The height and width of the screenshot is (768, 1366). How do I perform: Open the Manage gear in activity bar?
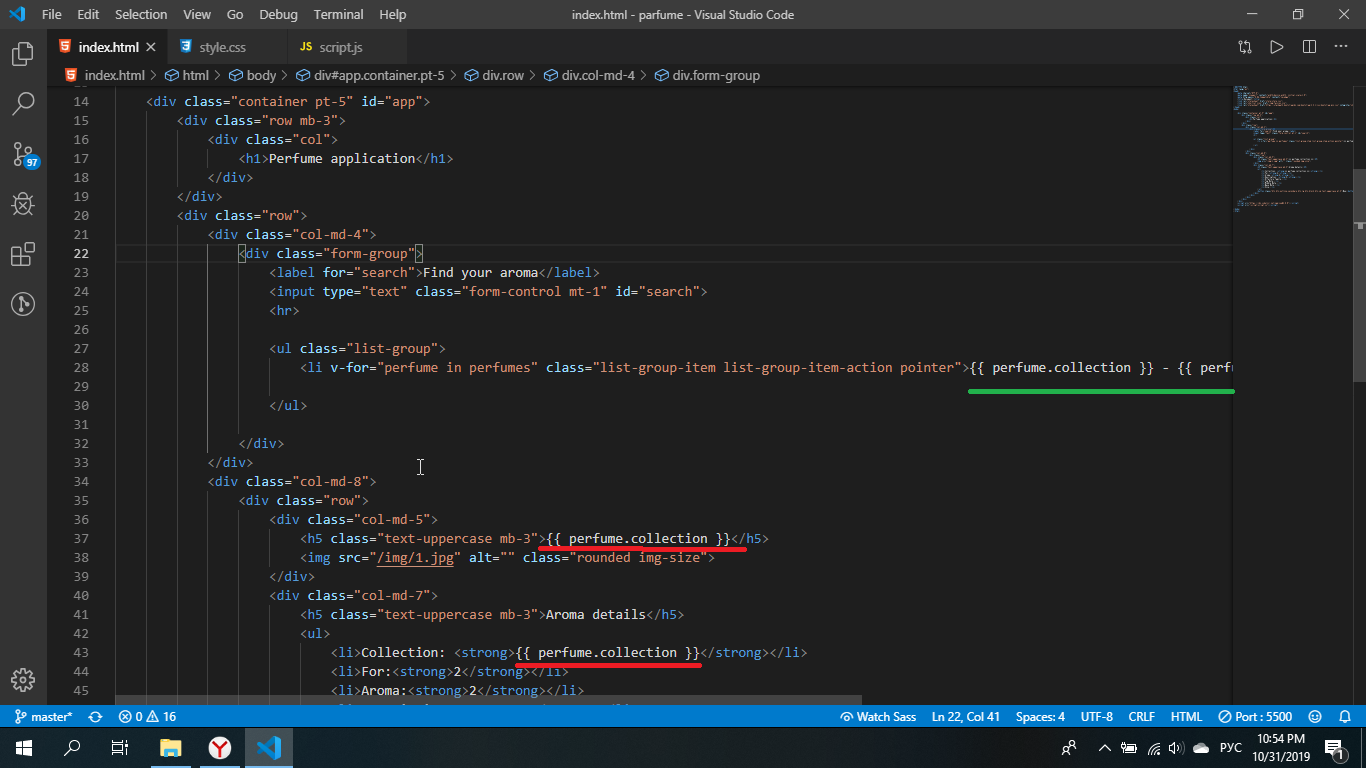(23, 679)
